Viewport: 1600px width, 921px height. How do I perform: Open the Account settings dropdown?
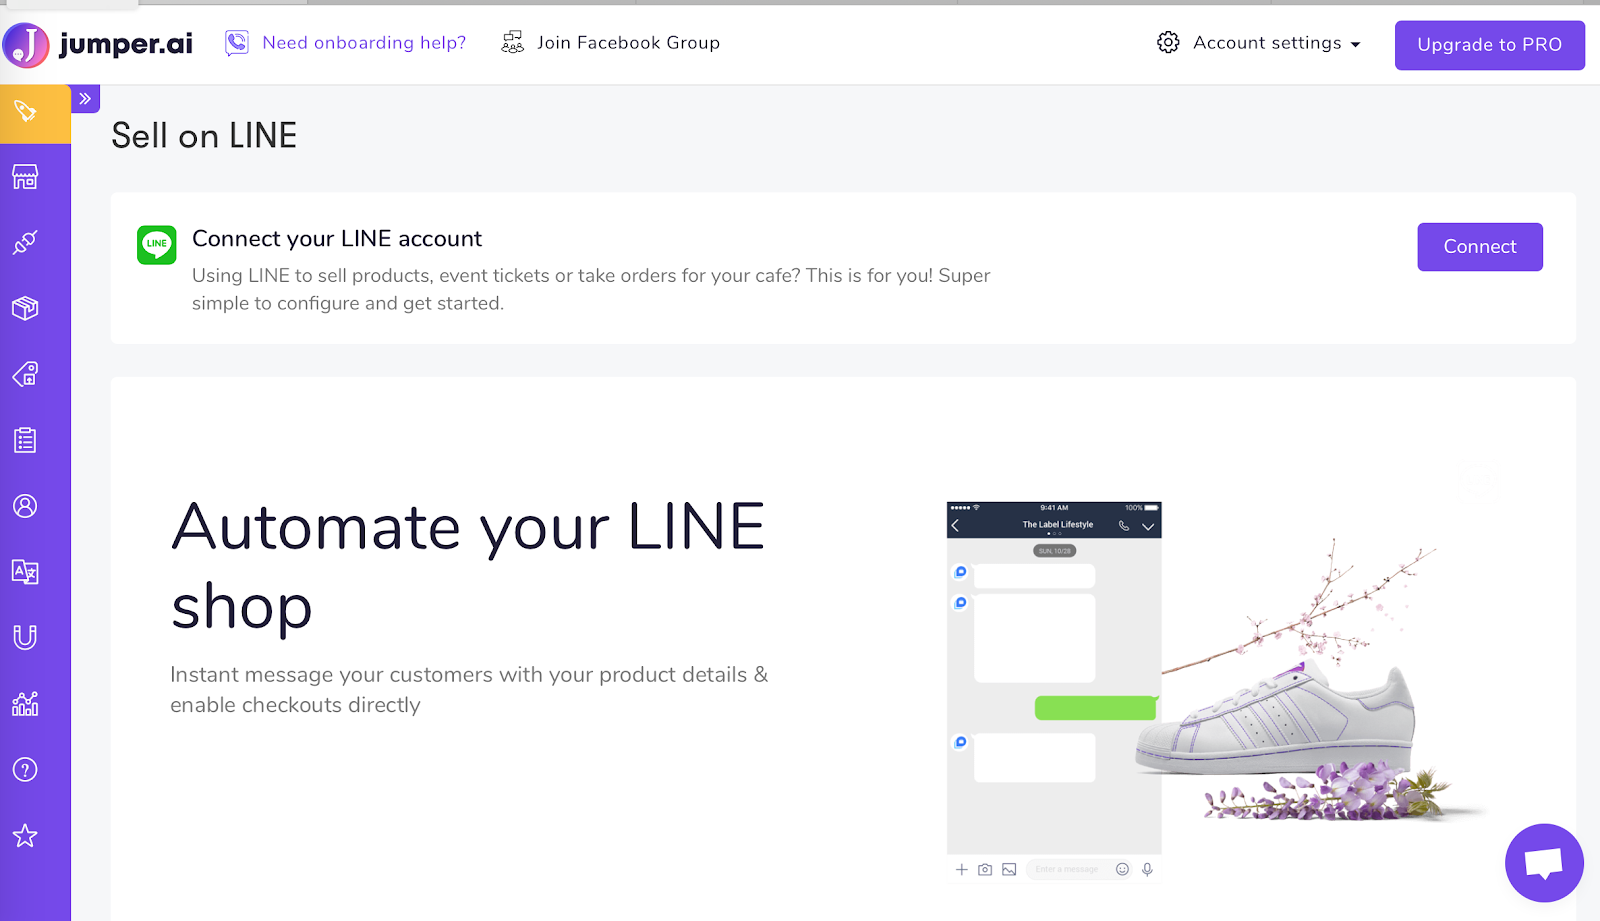click(1260, 43)
